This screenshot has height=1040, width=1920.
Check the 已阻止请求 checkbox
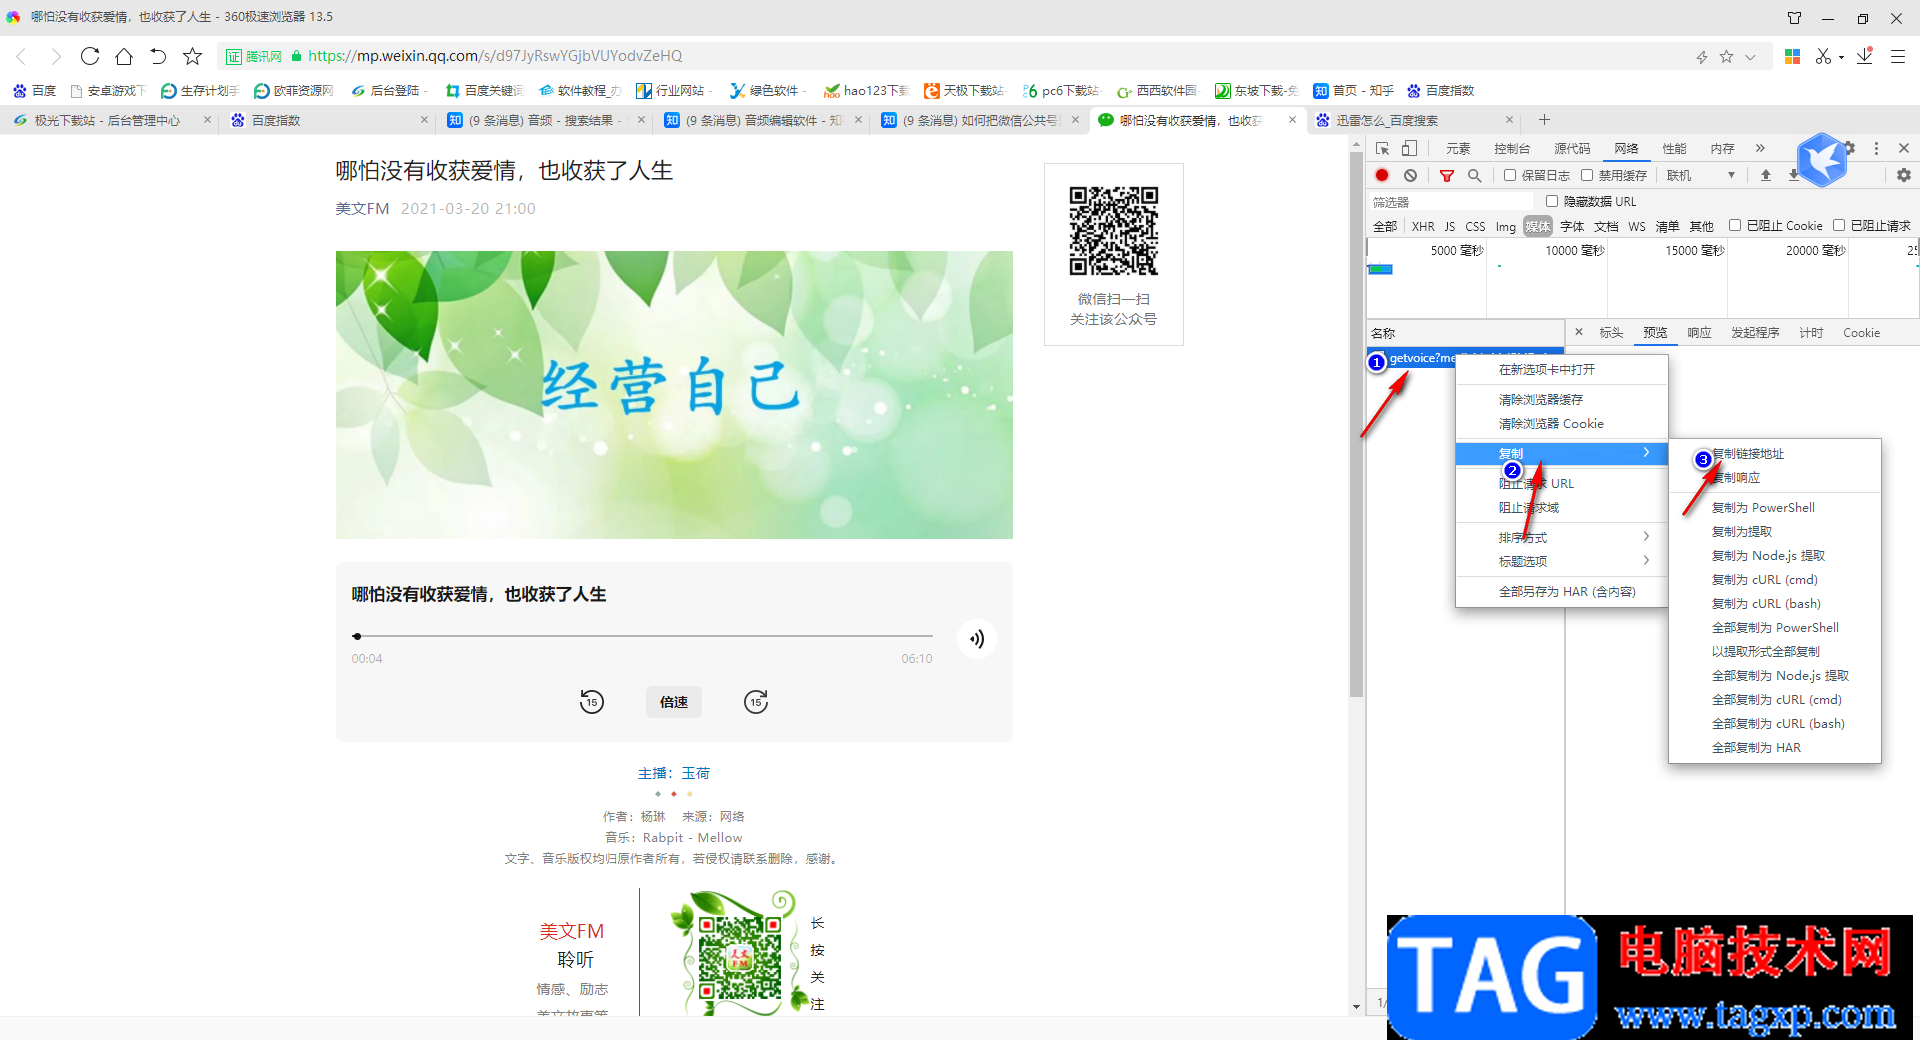(1839, 225)
